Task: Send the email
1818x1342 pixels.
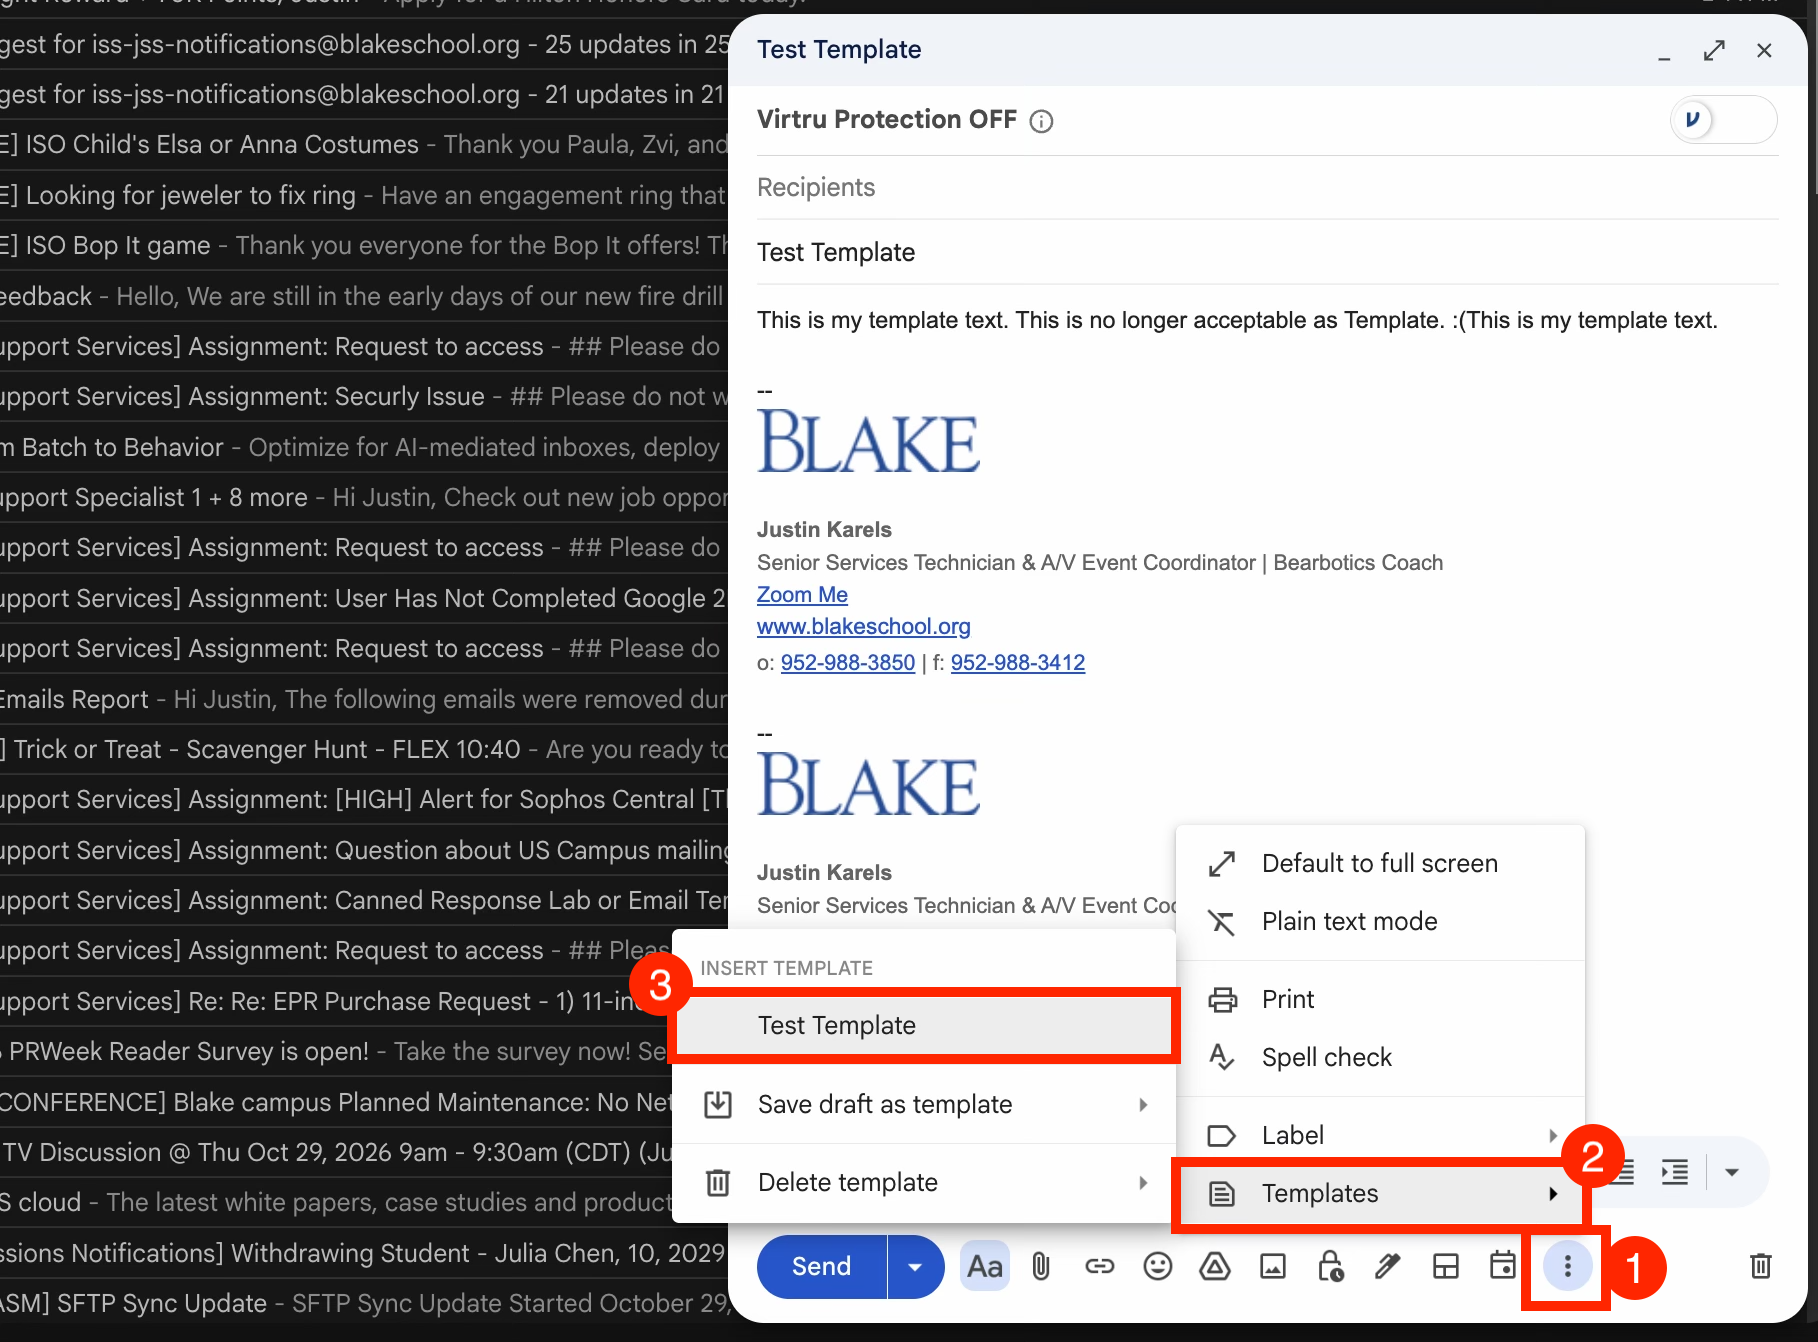Action: tap(821, 1267)
